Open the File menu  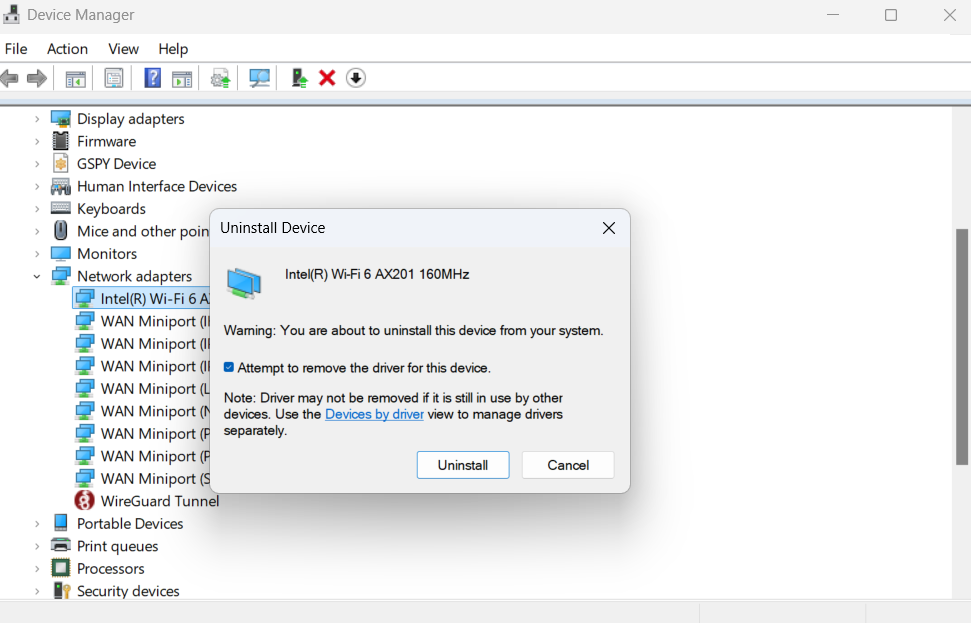click(16, 49)
